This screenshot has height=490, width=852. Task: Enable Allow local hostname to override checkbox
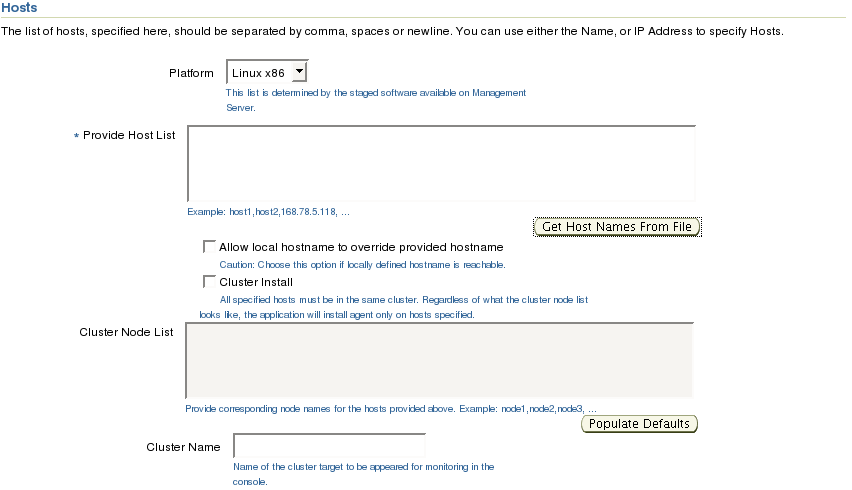(209, 247)
